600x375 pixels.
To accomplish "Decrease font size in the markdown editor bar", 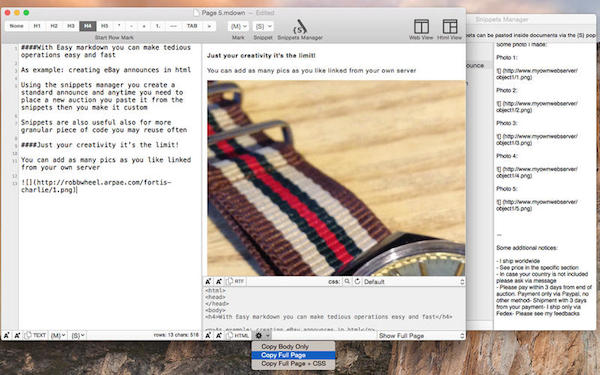I will 17,335.
